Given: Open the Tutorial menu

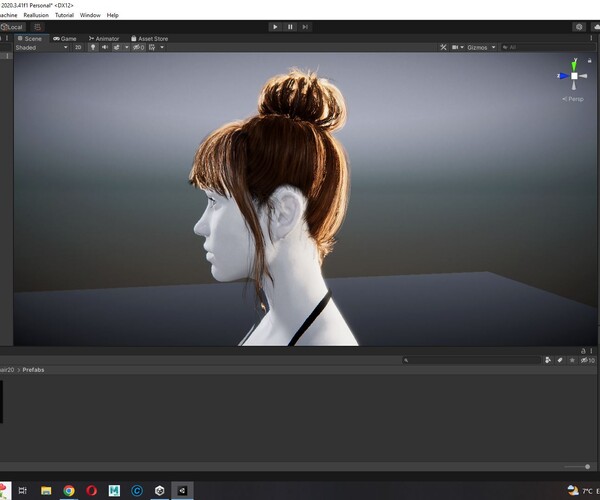Looking at the screenshot, I should pyautogui.click(x=64, y=15).
